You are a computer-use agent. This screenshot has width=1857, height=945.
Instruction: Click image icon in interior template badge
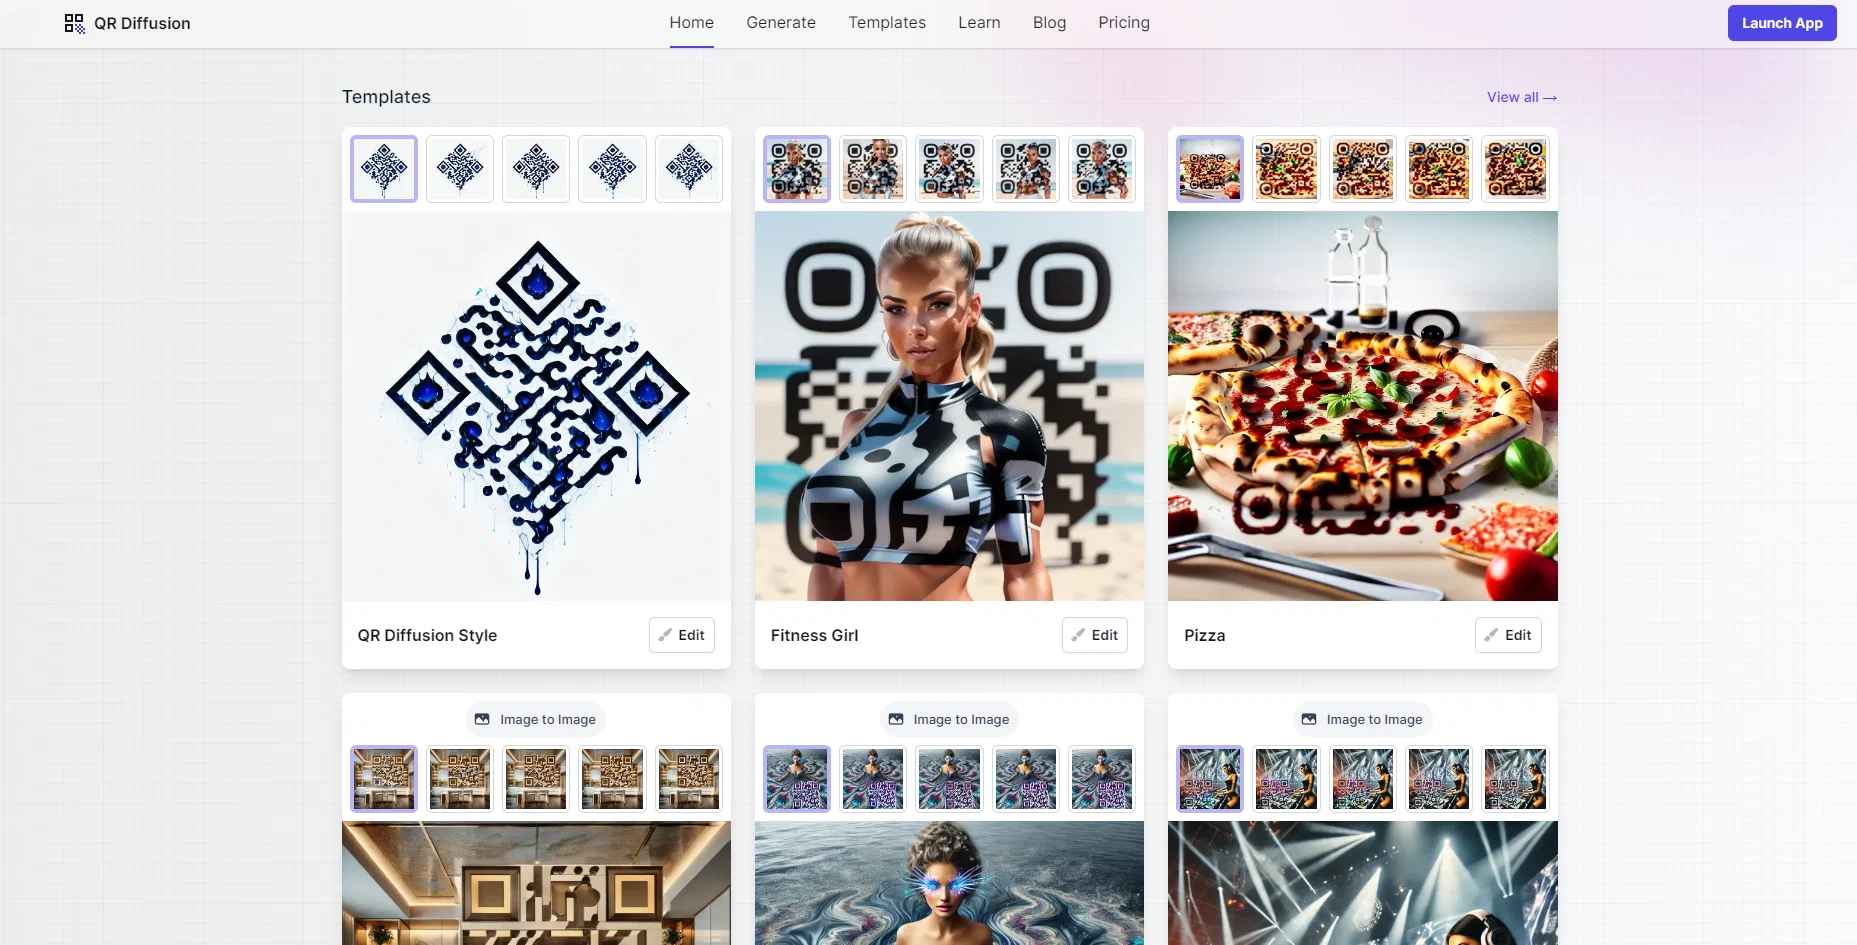click(482, 719)
